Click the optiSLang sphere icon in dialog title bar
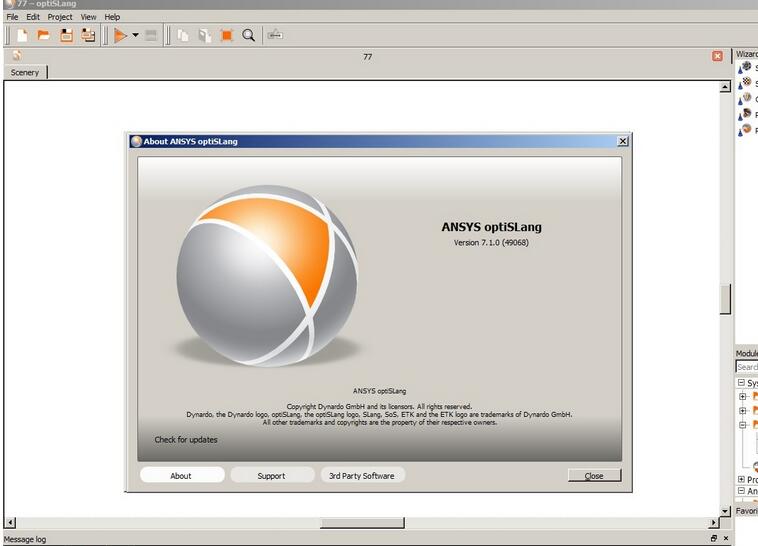Viewport: 758px width, 546px height. [x=136, y=141]
